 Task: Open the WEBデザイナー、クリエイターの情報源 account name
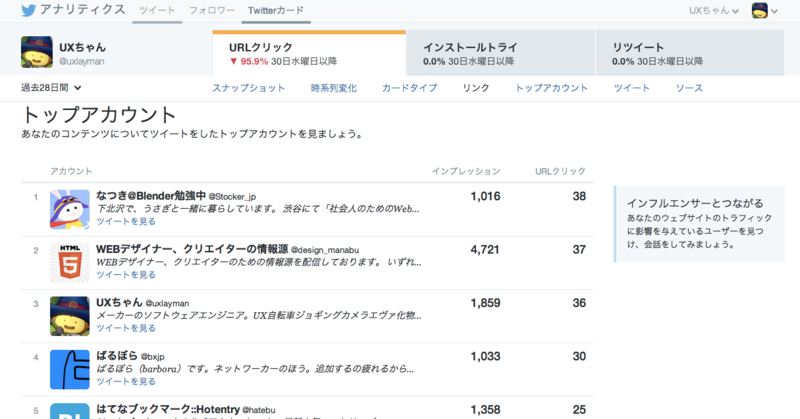coord(192,249)
